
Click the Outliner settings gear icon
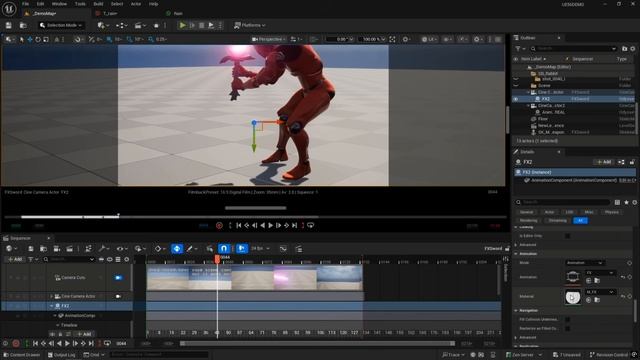click(x=633, y=49)
